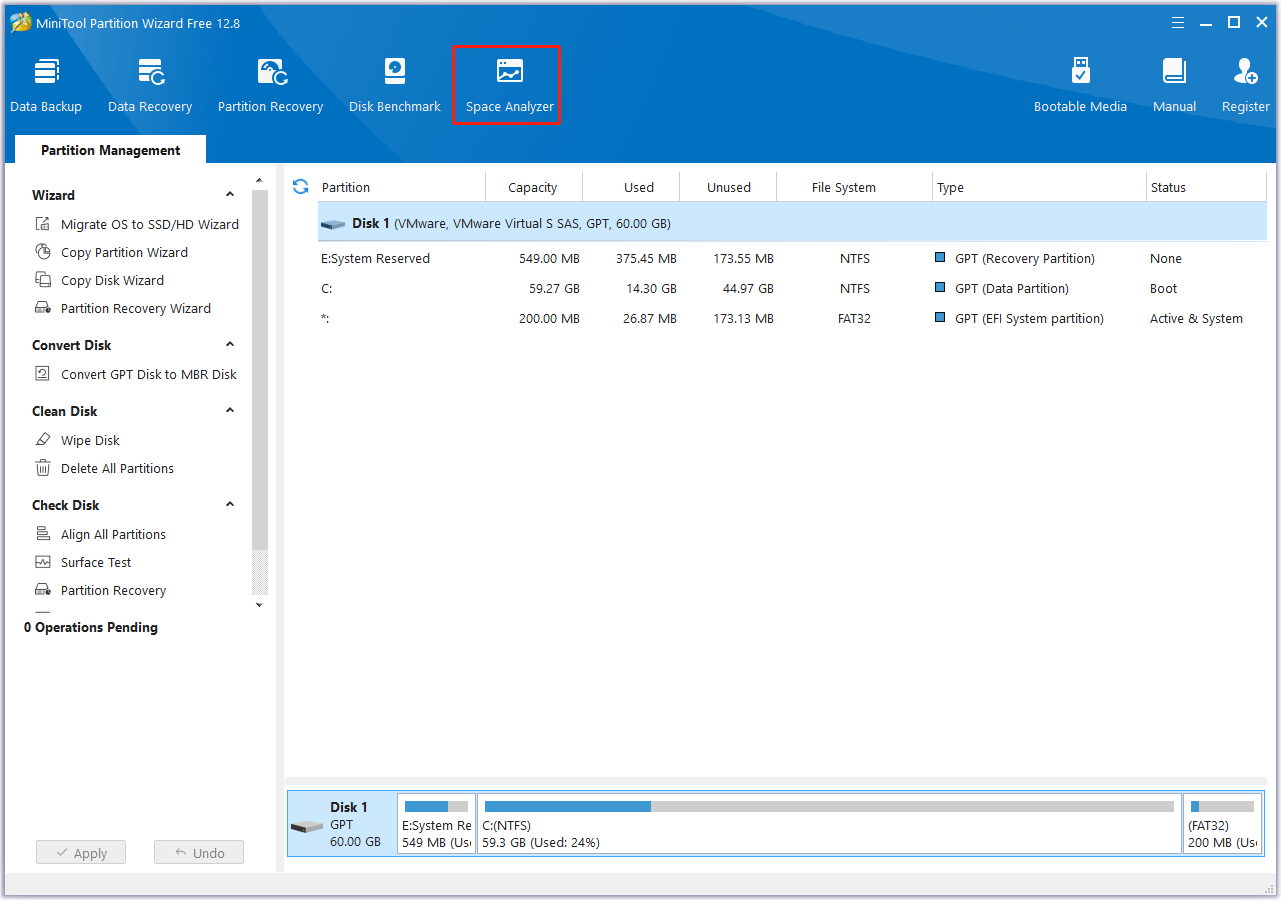1281x901 pixels.
Task: Open the Manual
Action: [1174, 85]
